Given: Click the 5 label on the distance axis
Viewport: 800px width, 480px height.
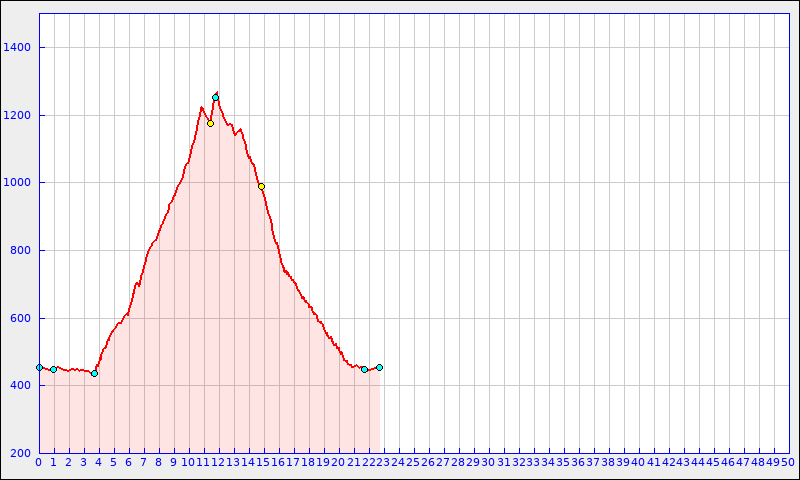Looking at the screenshot, I should (x=114, y=462).
